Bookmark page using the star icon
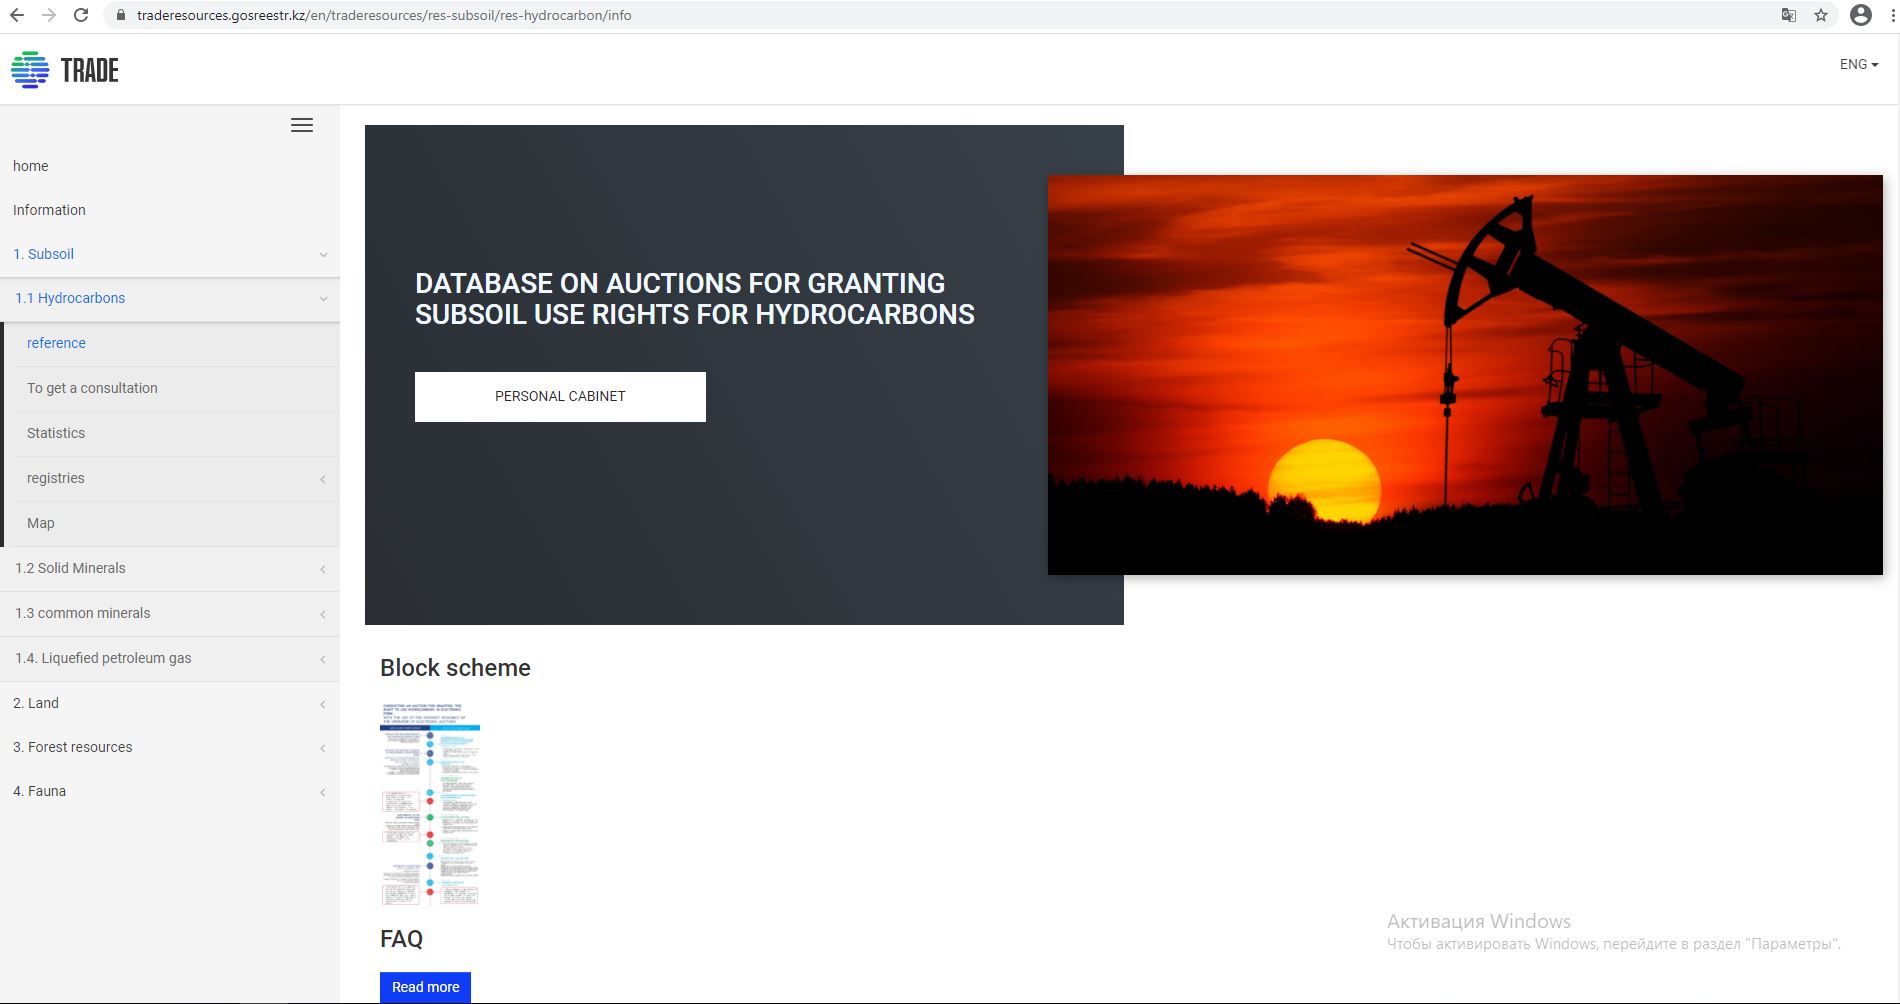Viewport: 1900px width, 1004px height. [1821, 15]
